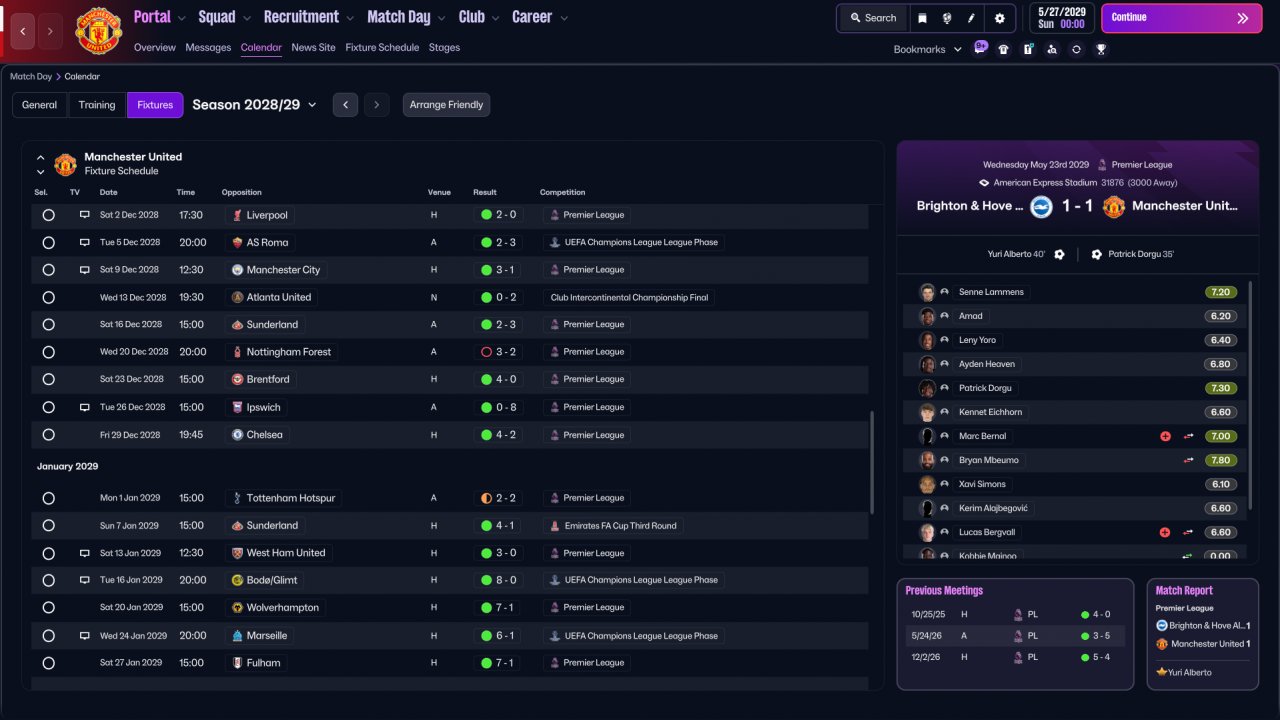Click the Continue button
The image size is (1280, 720).
click(1182, 18)
